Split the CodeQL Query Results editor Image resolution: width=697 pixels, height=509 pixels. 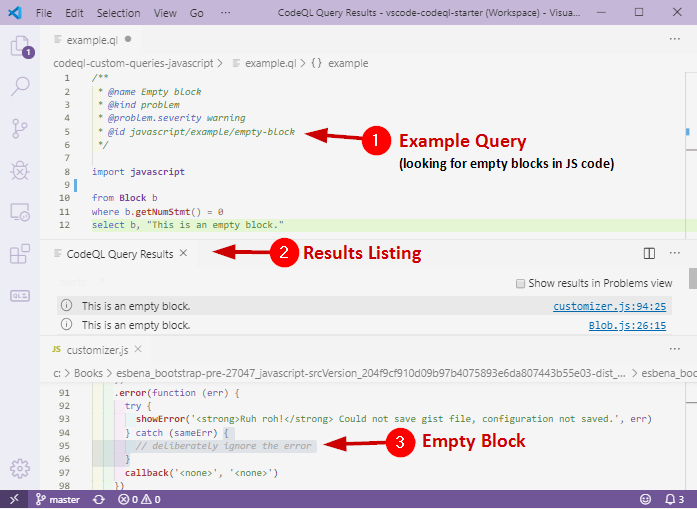(649, 253)
